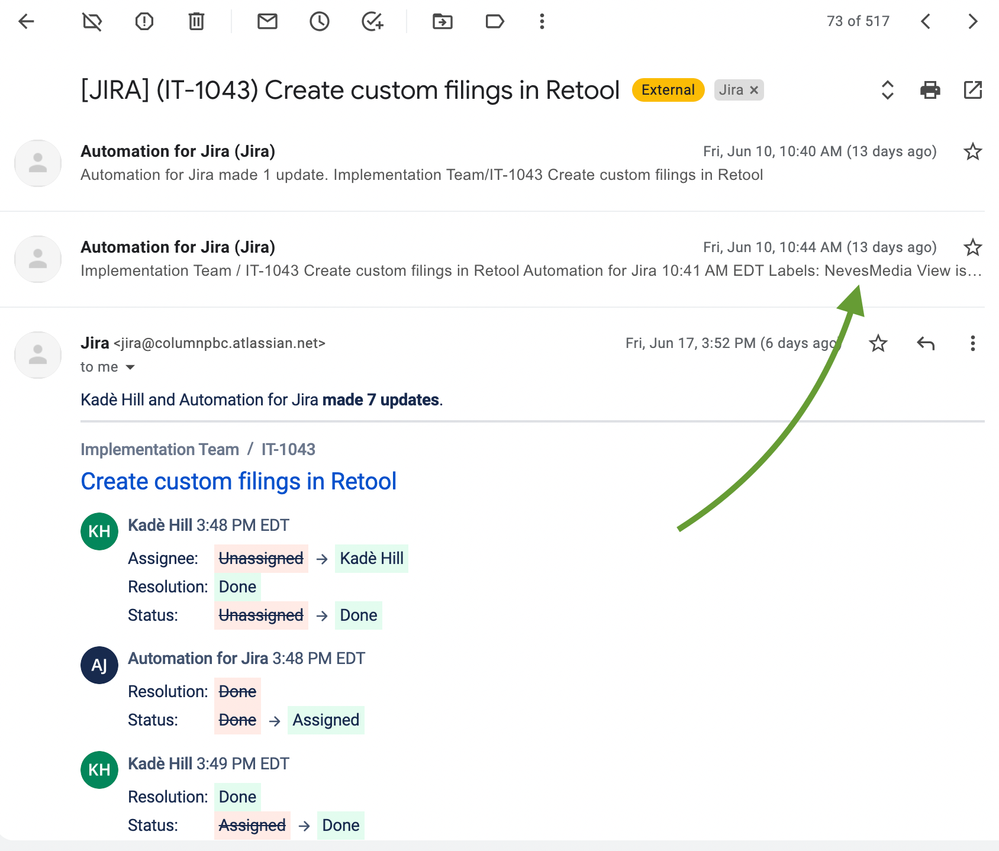The height and width of the screenshot is (851, 999).
Task: Open the 'Create custom filings in Retool' link
Action: (238, 482)
